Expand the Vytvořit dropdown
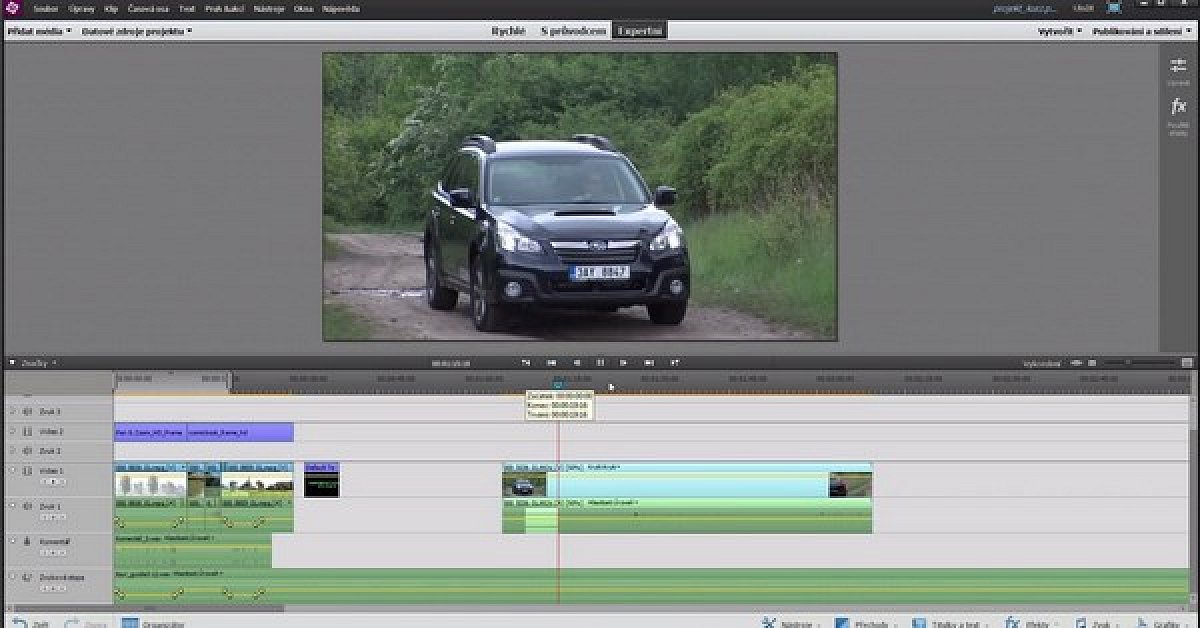1200x628 pixels. (x=1060, y=31)
